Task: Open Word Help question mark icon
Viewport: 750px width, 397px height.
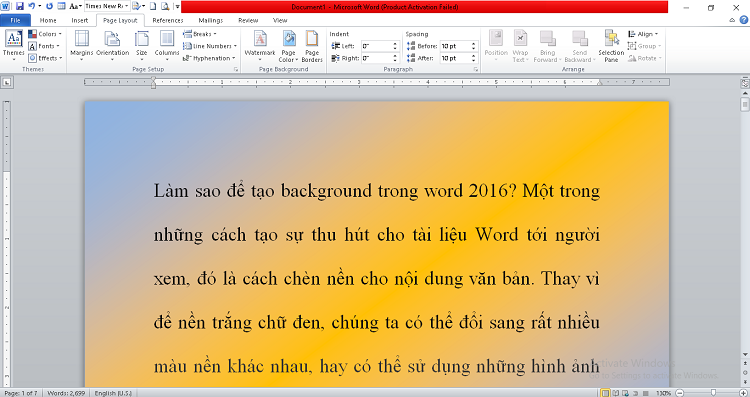Action: (x=744, y=20)
